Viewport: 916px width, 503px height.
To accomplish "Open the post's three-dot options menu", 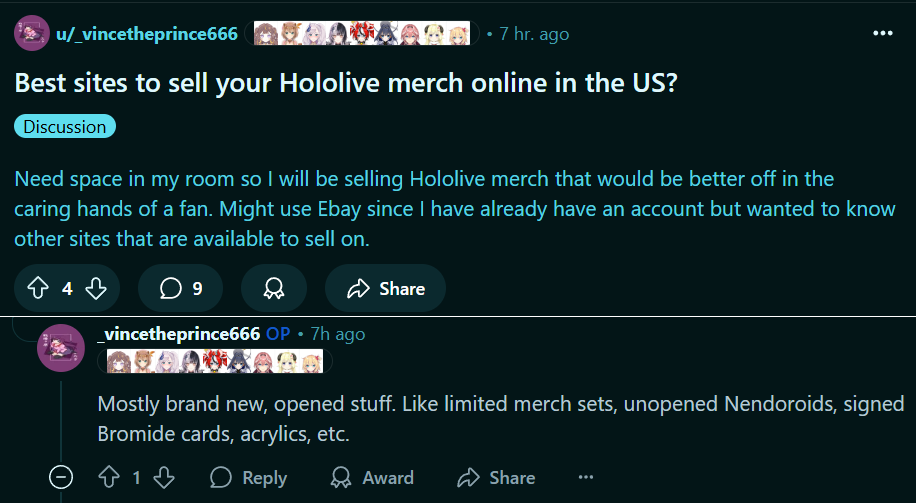I will coord(882,33).
